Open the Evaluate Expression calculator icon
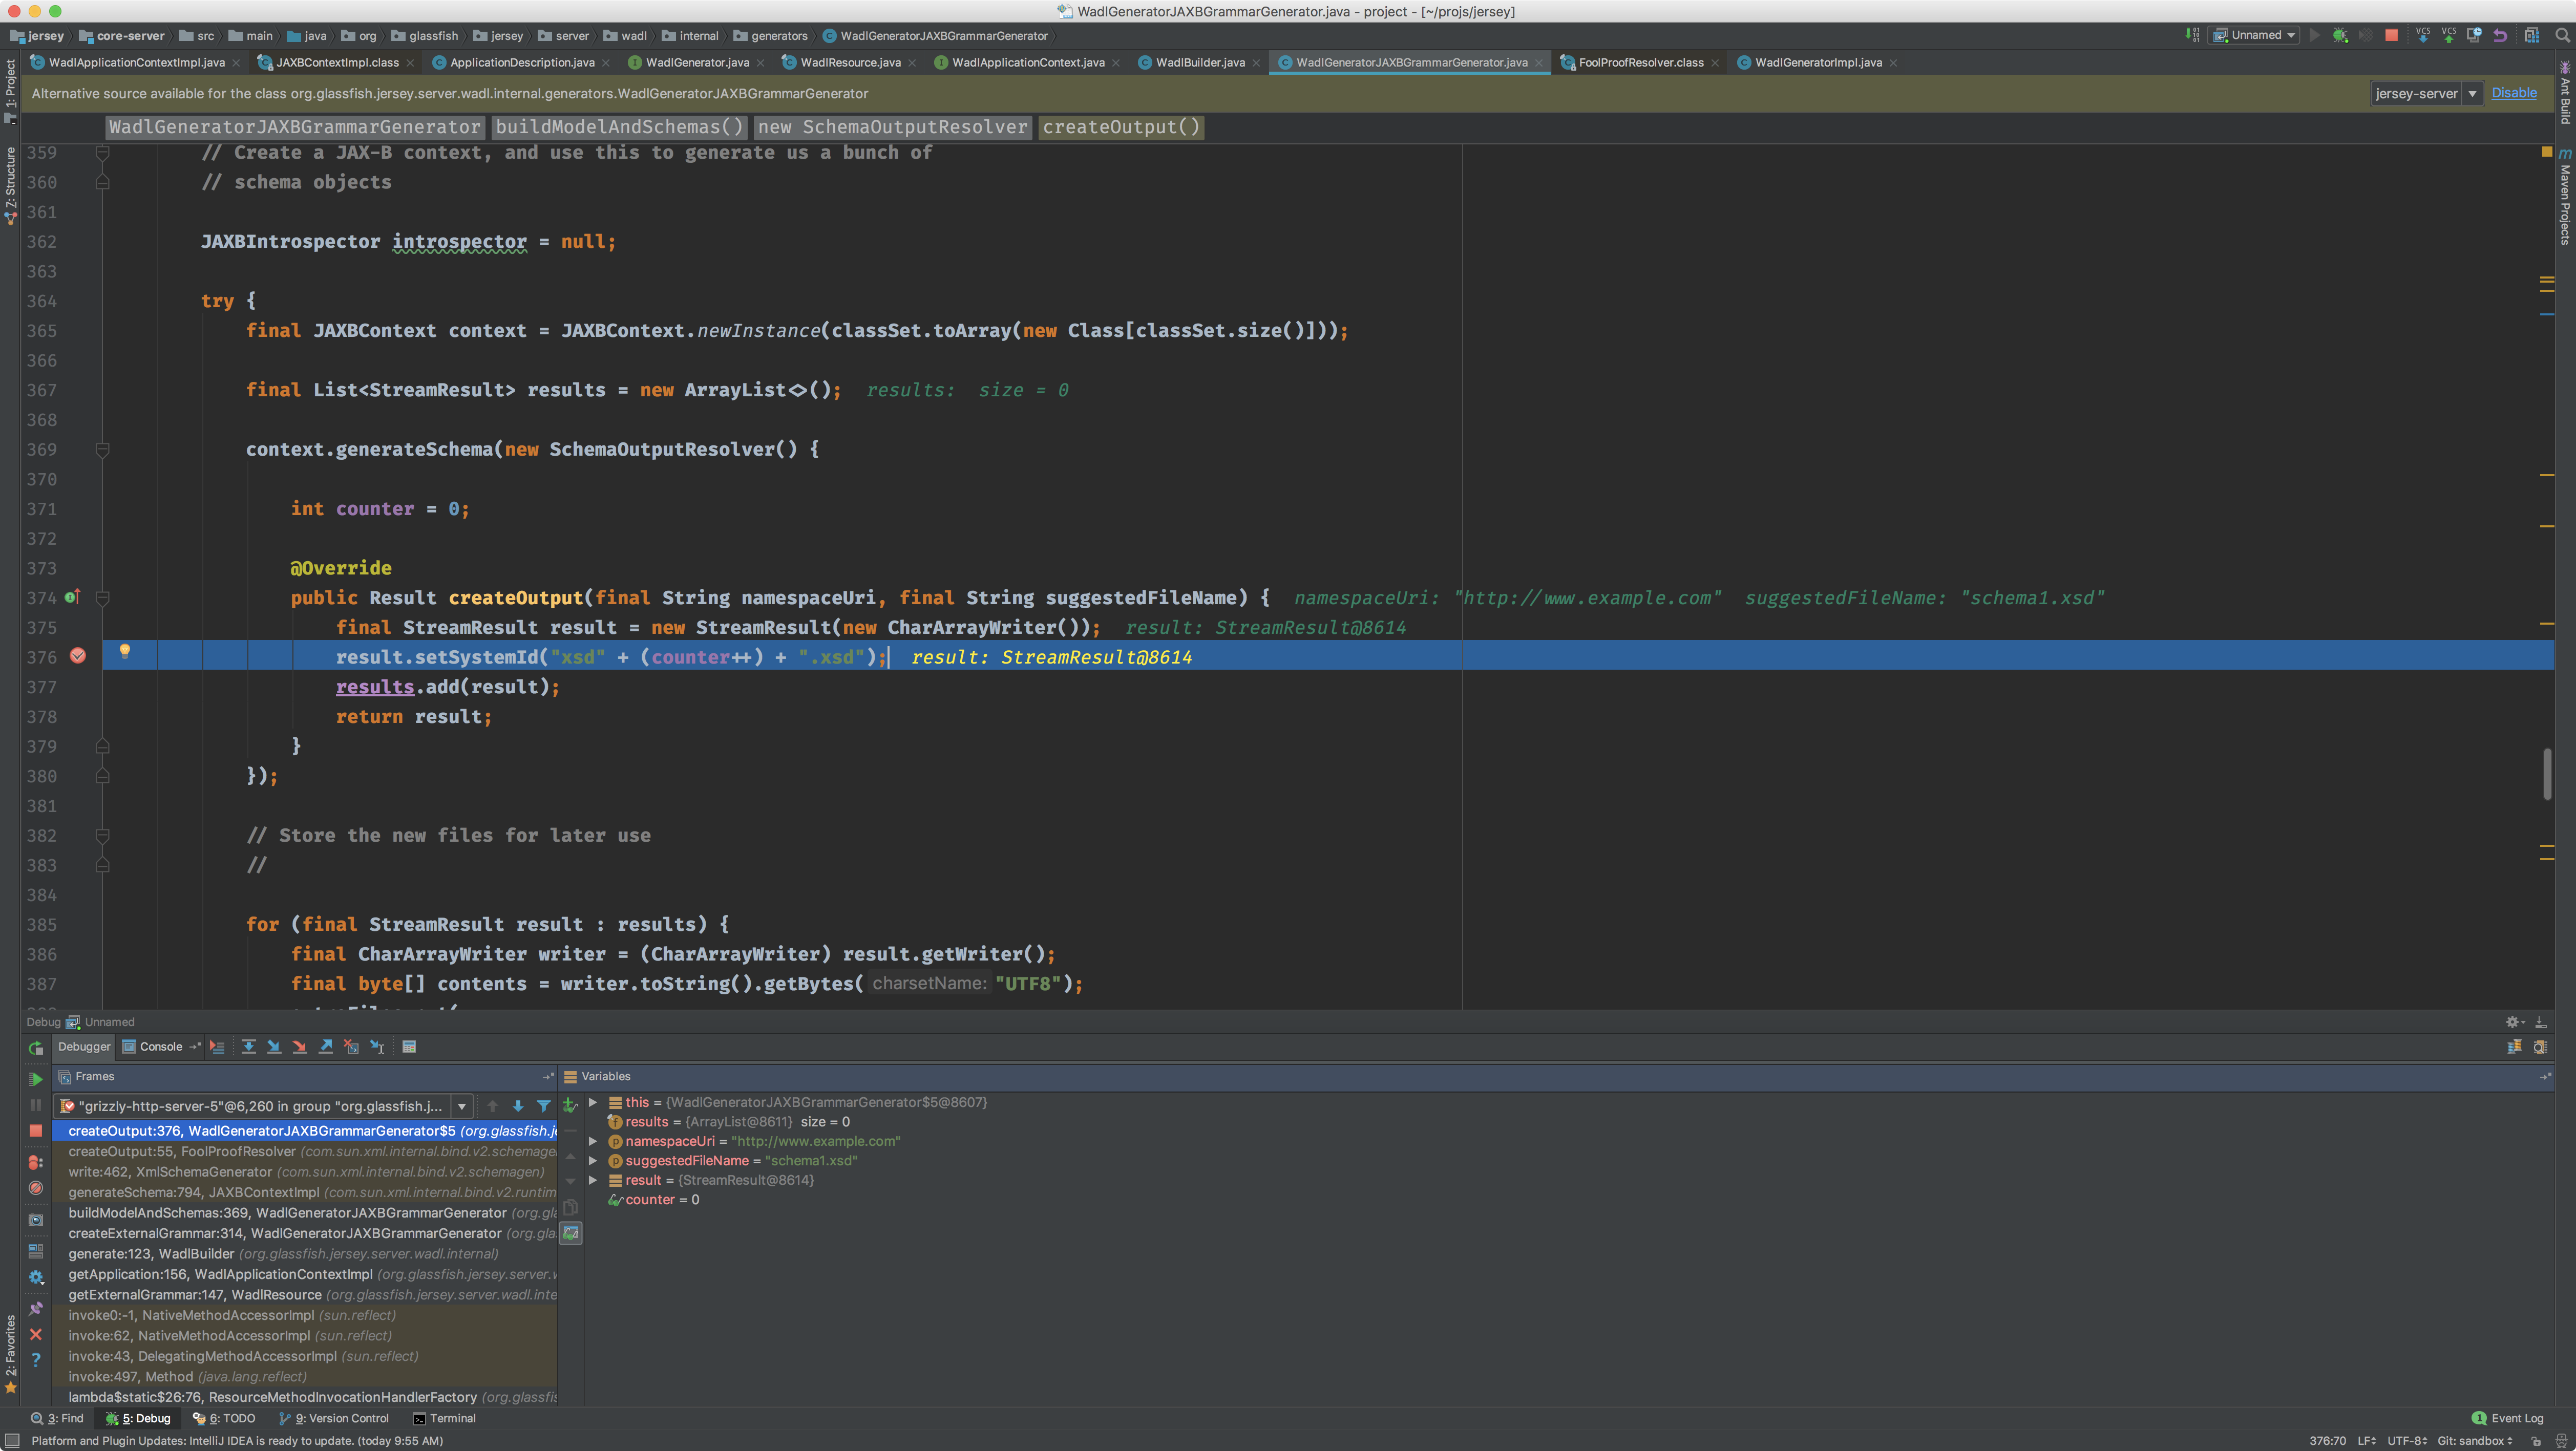Screen dimensions: 2576x1451 tap(409, 1047)
